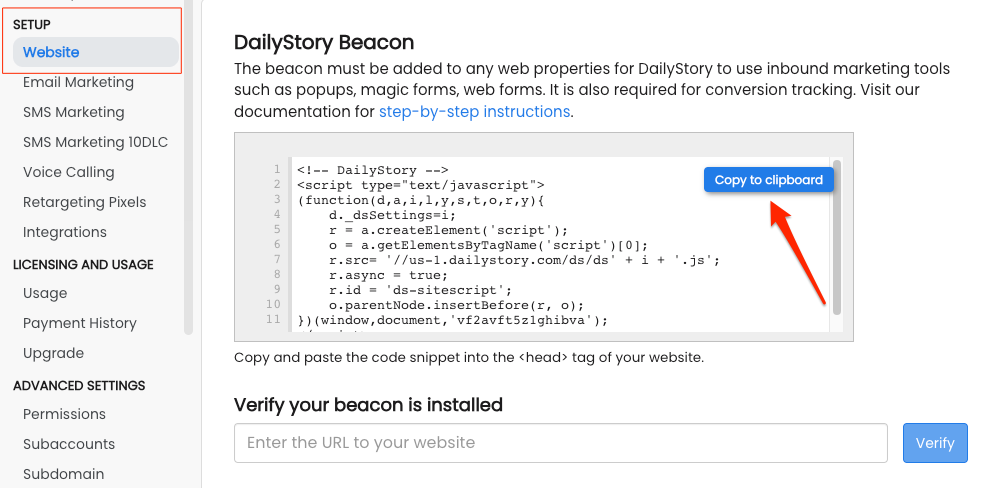Select Voice Calling in sidebar
Viewport: 983px width, 488px height.
click(68, 172)
